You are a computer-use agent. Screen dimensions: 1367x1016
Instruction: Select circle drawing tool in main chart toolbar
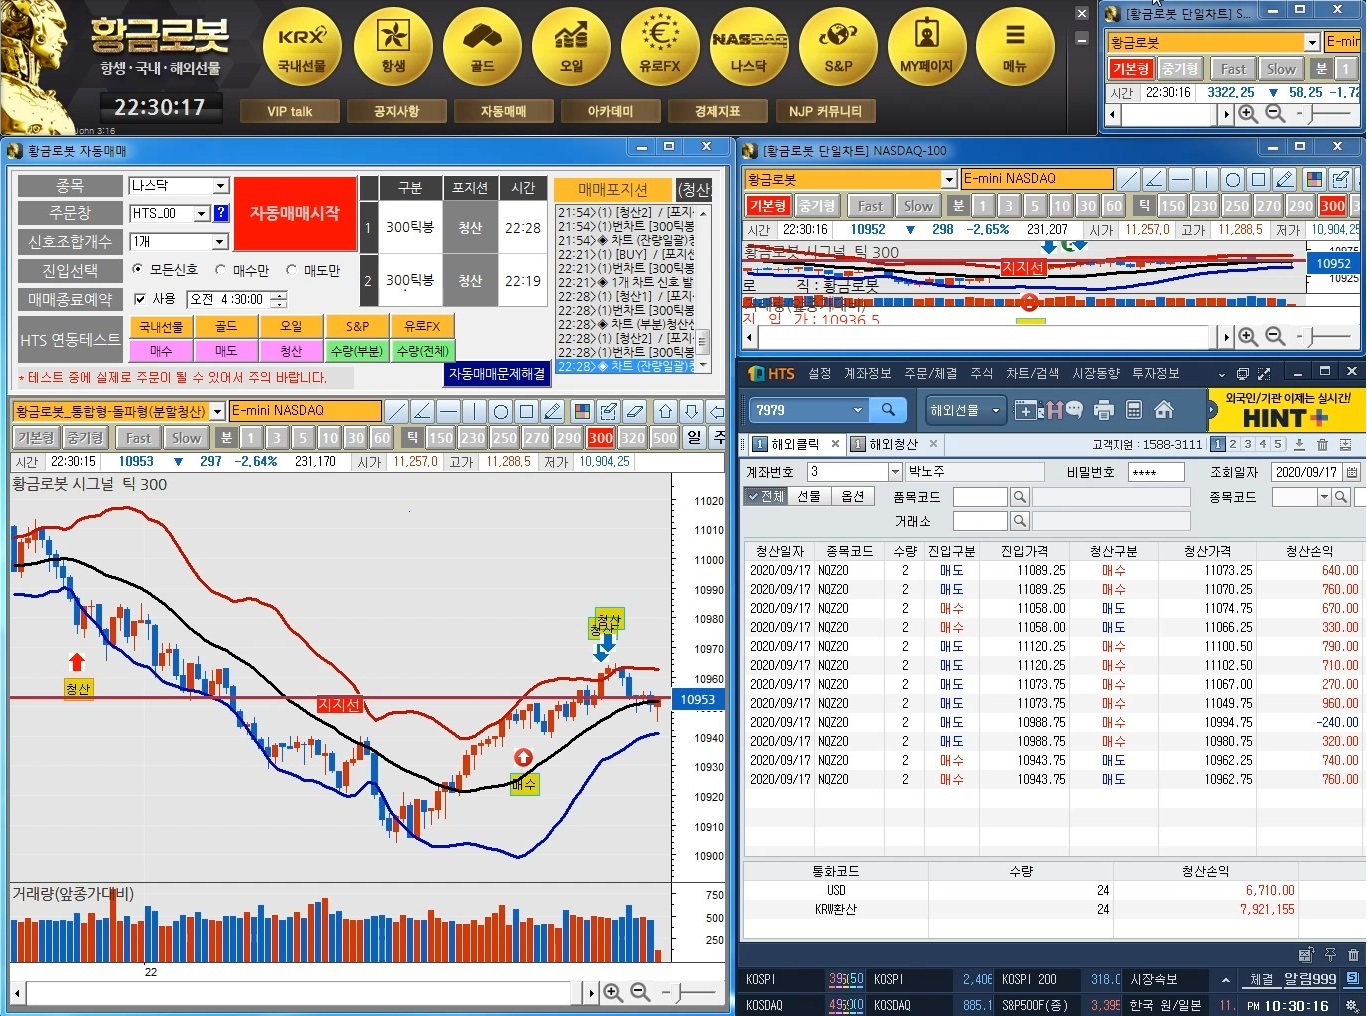point(501,411)
